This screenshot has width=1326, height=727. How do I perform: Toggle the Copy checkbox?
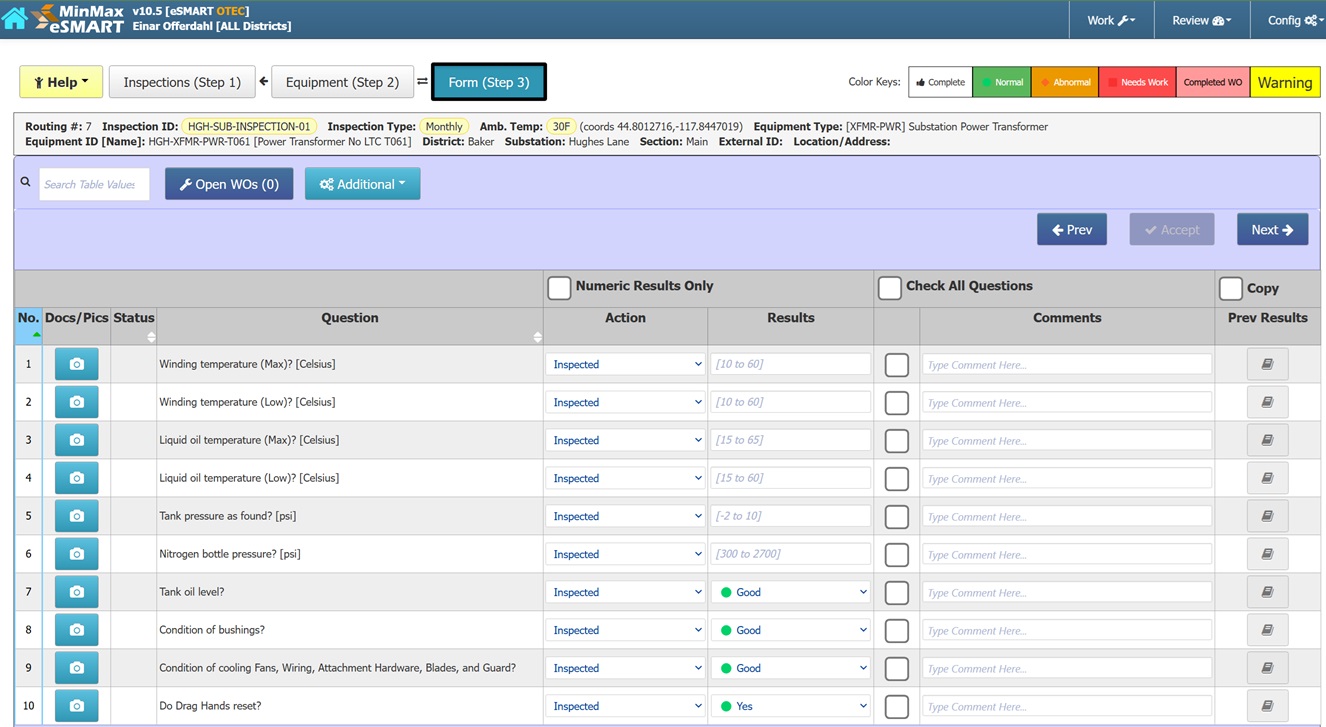(x=1231, y=288)
